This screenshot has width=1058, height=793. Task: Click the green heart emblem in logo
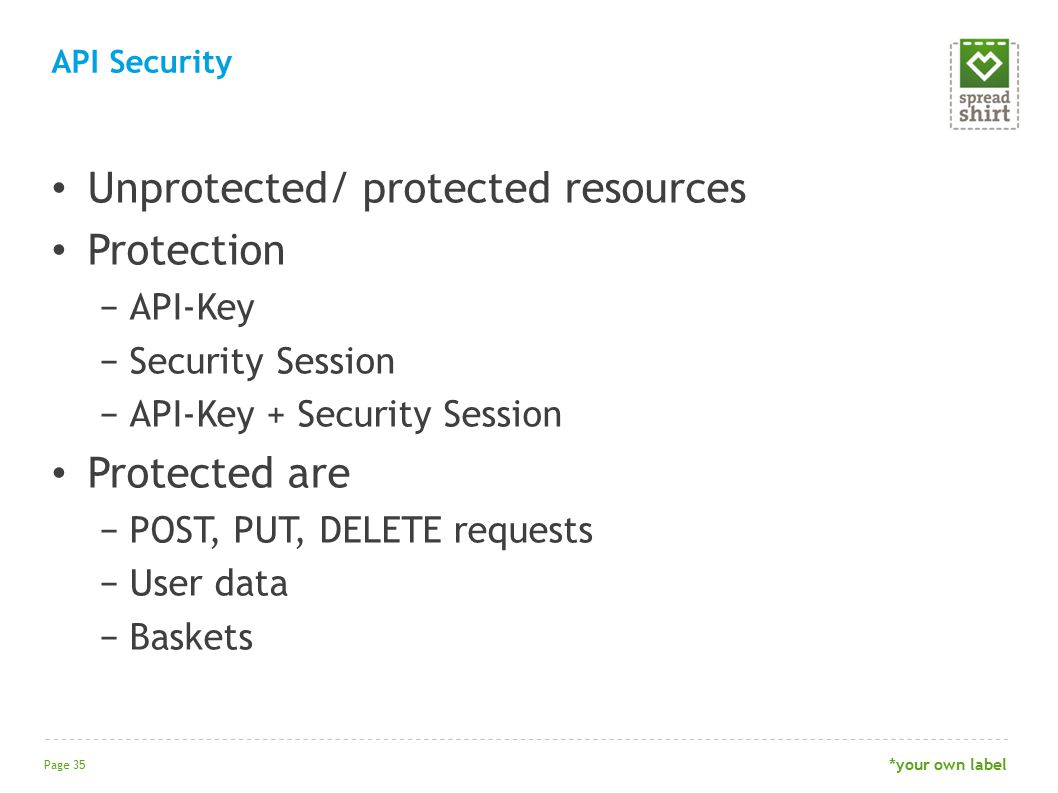pyautogui.click(x=984, y=63)
